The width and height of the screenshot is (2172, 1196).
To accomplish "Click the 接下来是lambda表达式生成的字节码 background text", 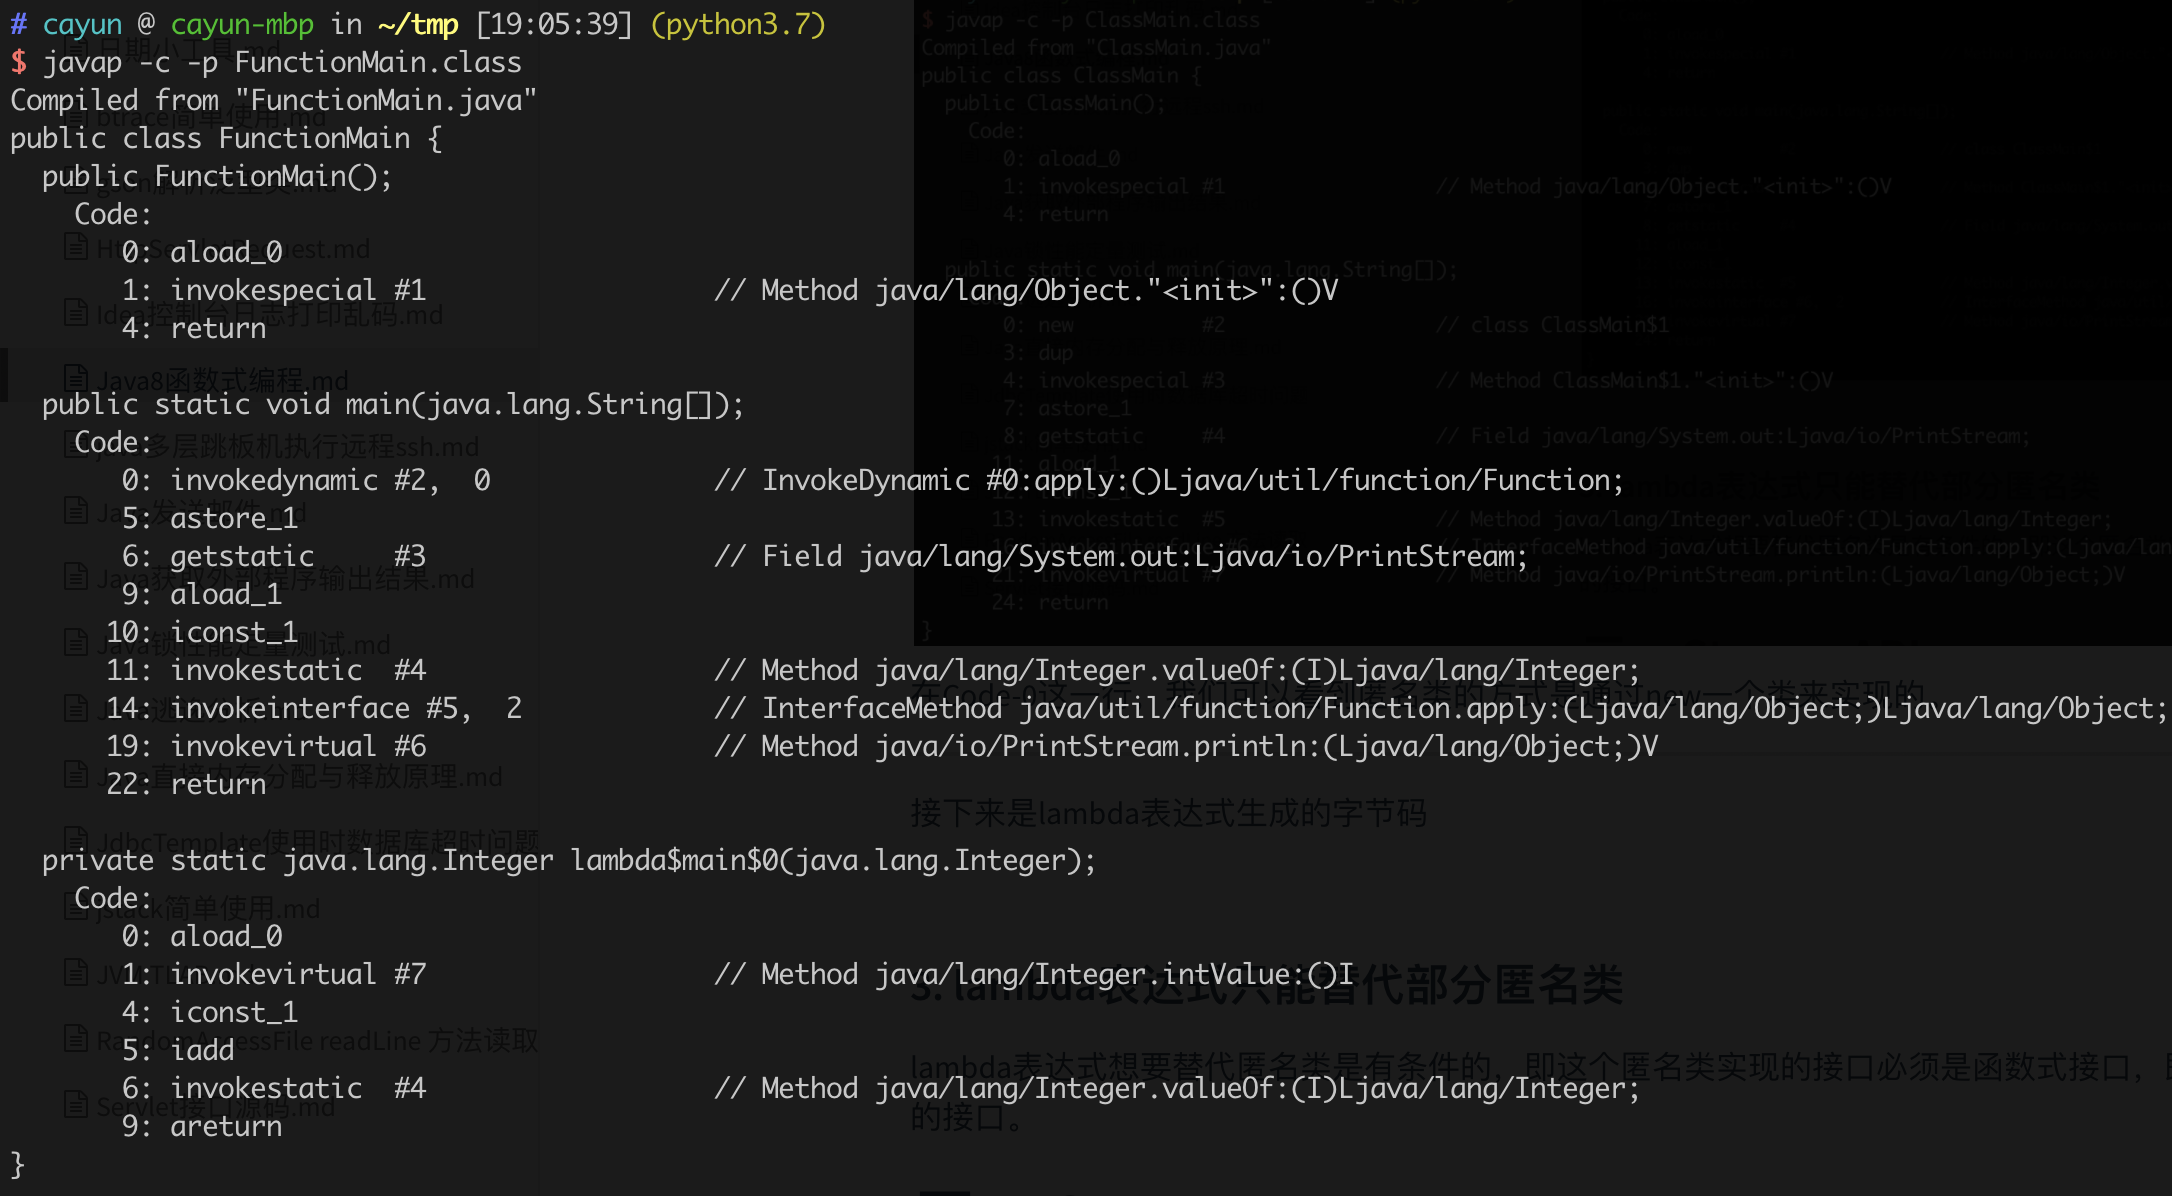I will coord(1168,814).
